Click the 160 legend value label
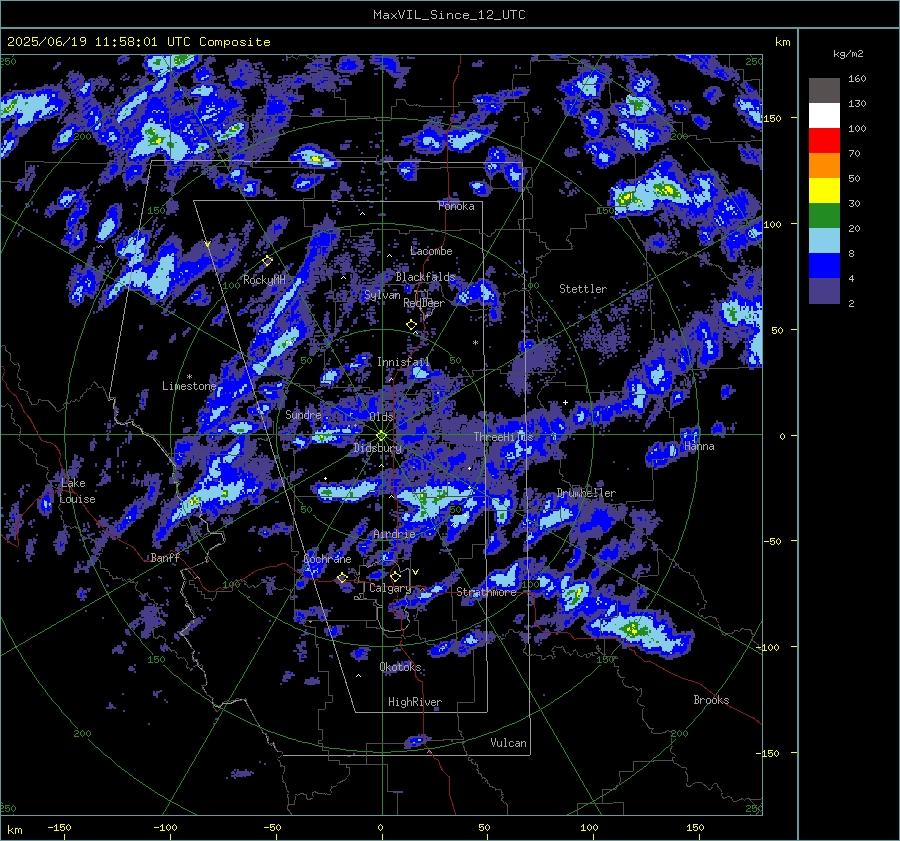The height and width of the screenshot is (841, 900). click(x=857, y=79)
